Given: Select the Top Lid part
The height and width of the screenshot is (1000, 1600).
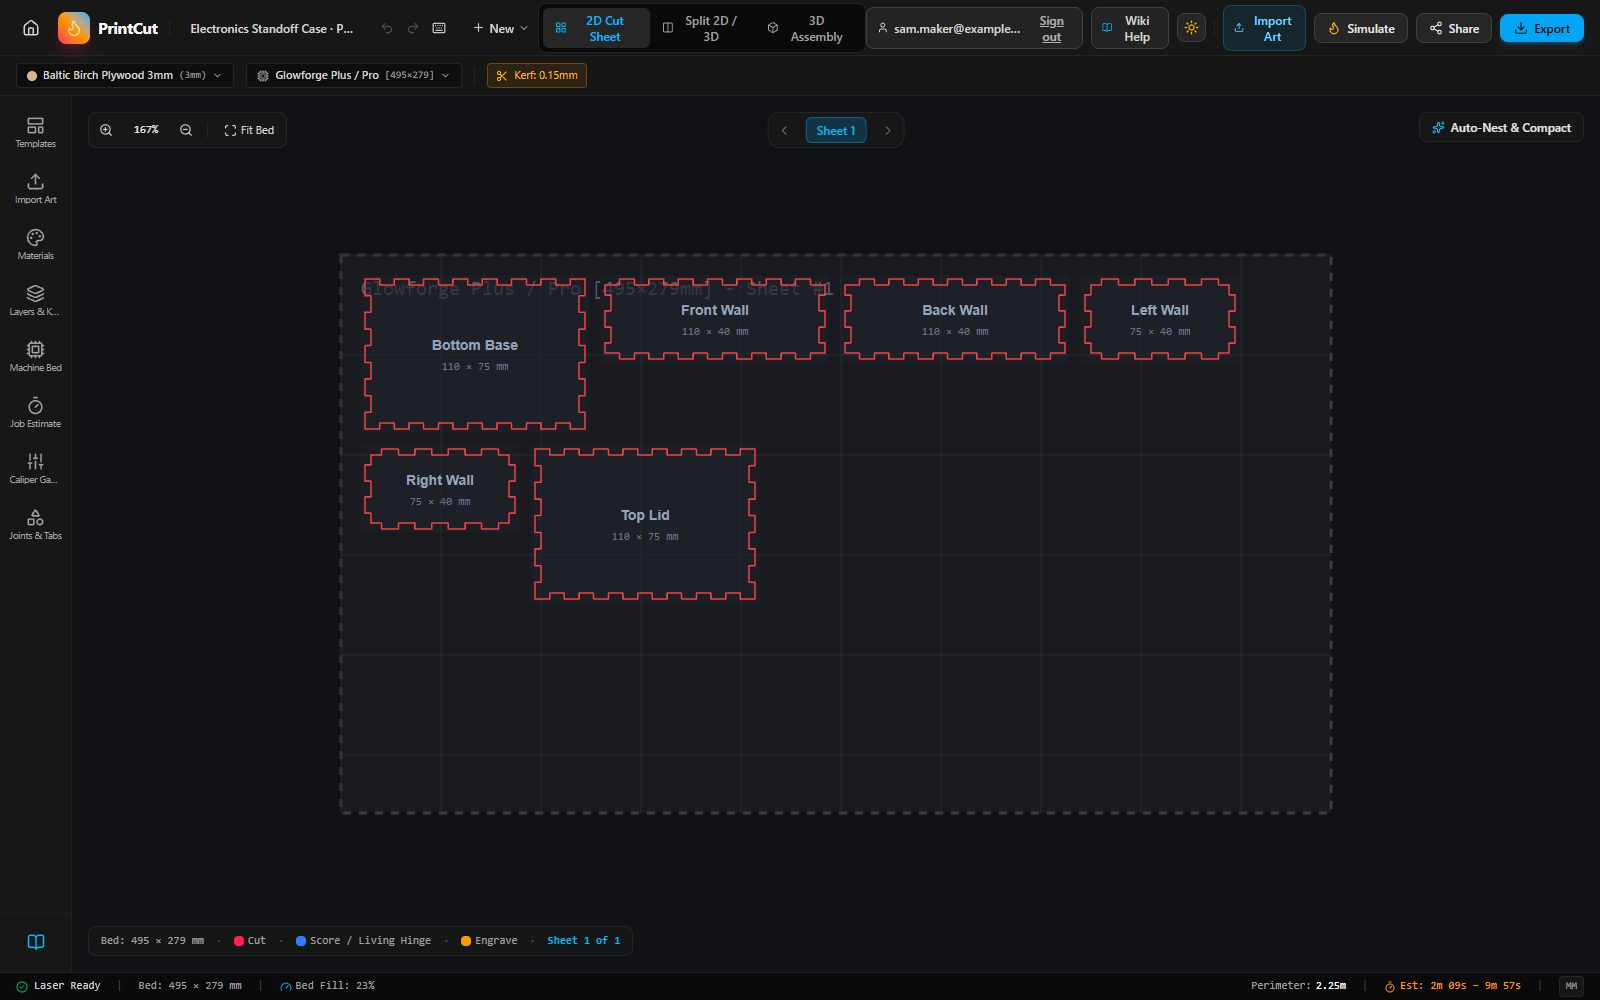Looking at the screenshot, I should coord(645,524).
